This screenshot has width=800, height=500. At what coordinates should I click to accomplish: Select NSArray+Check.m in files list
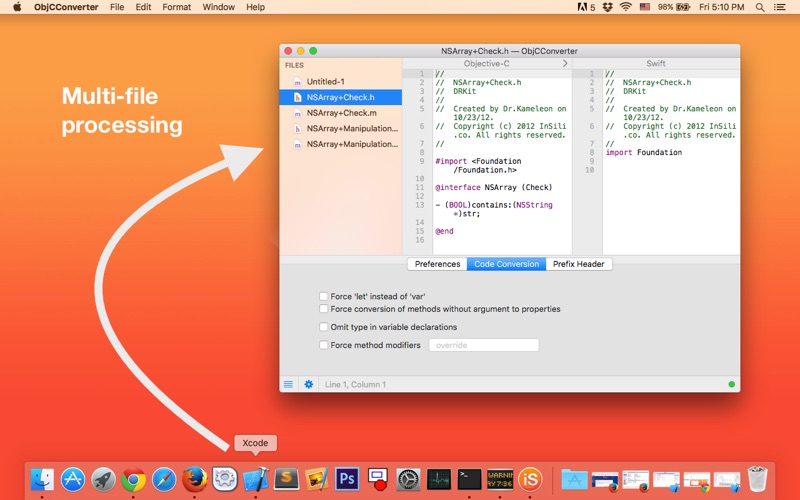pos(341,113)
